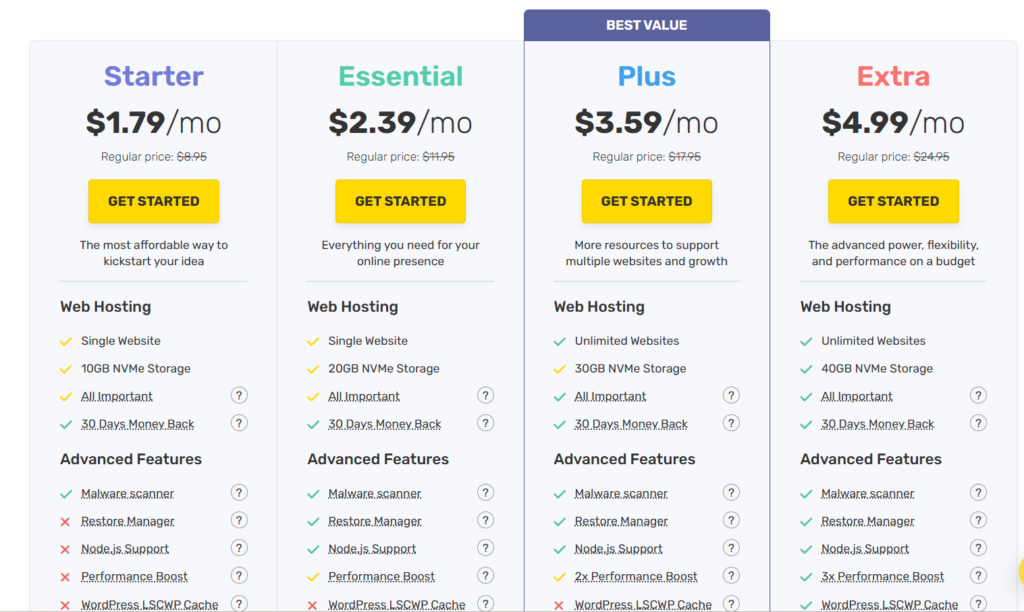Open help icon for Extra 30 Days Money Back
1024x612 pixels.
tap(978, 423)
